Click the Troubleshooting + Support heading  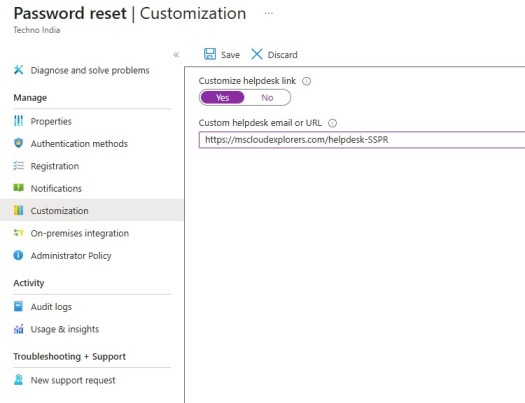pyautogui.click(x=70, y=356)
